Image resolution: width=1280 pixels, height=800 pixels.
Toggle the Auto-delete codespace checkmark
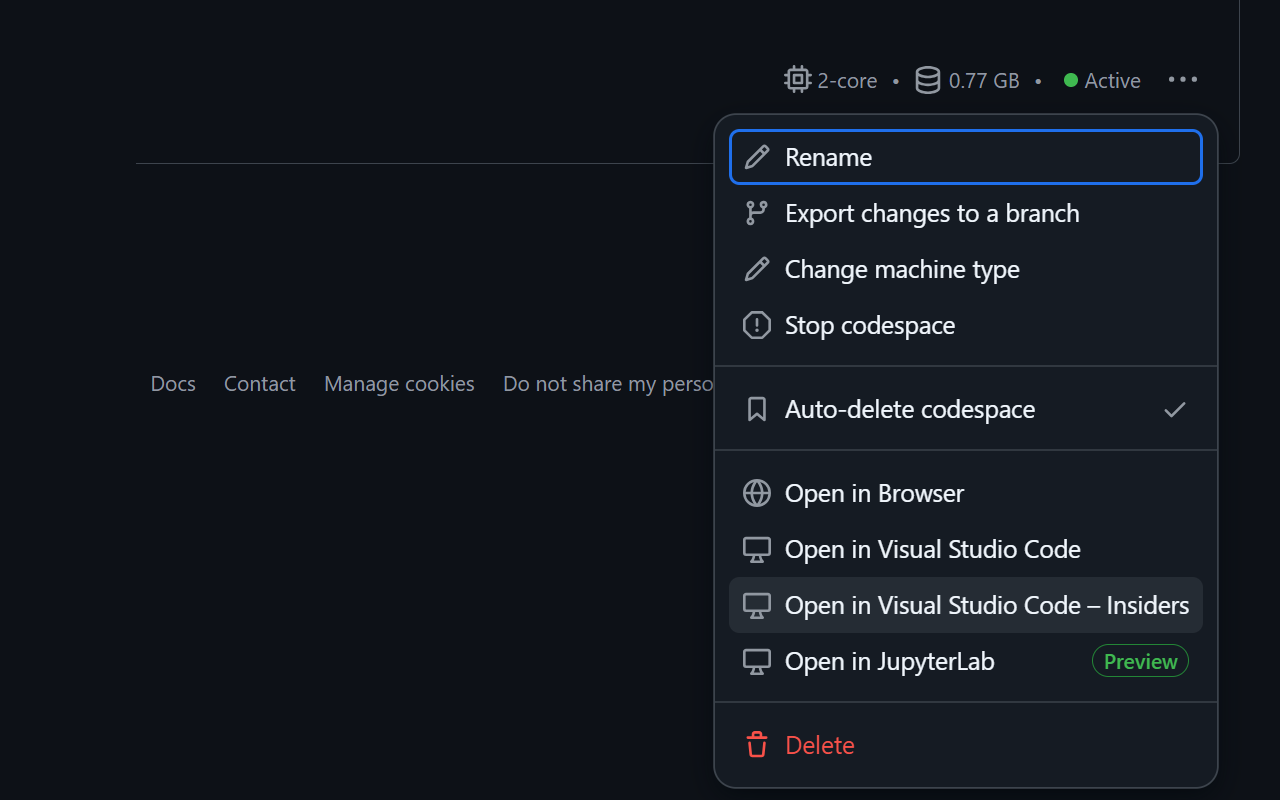point(1175,409)
